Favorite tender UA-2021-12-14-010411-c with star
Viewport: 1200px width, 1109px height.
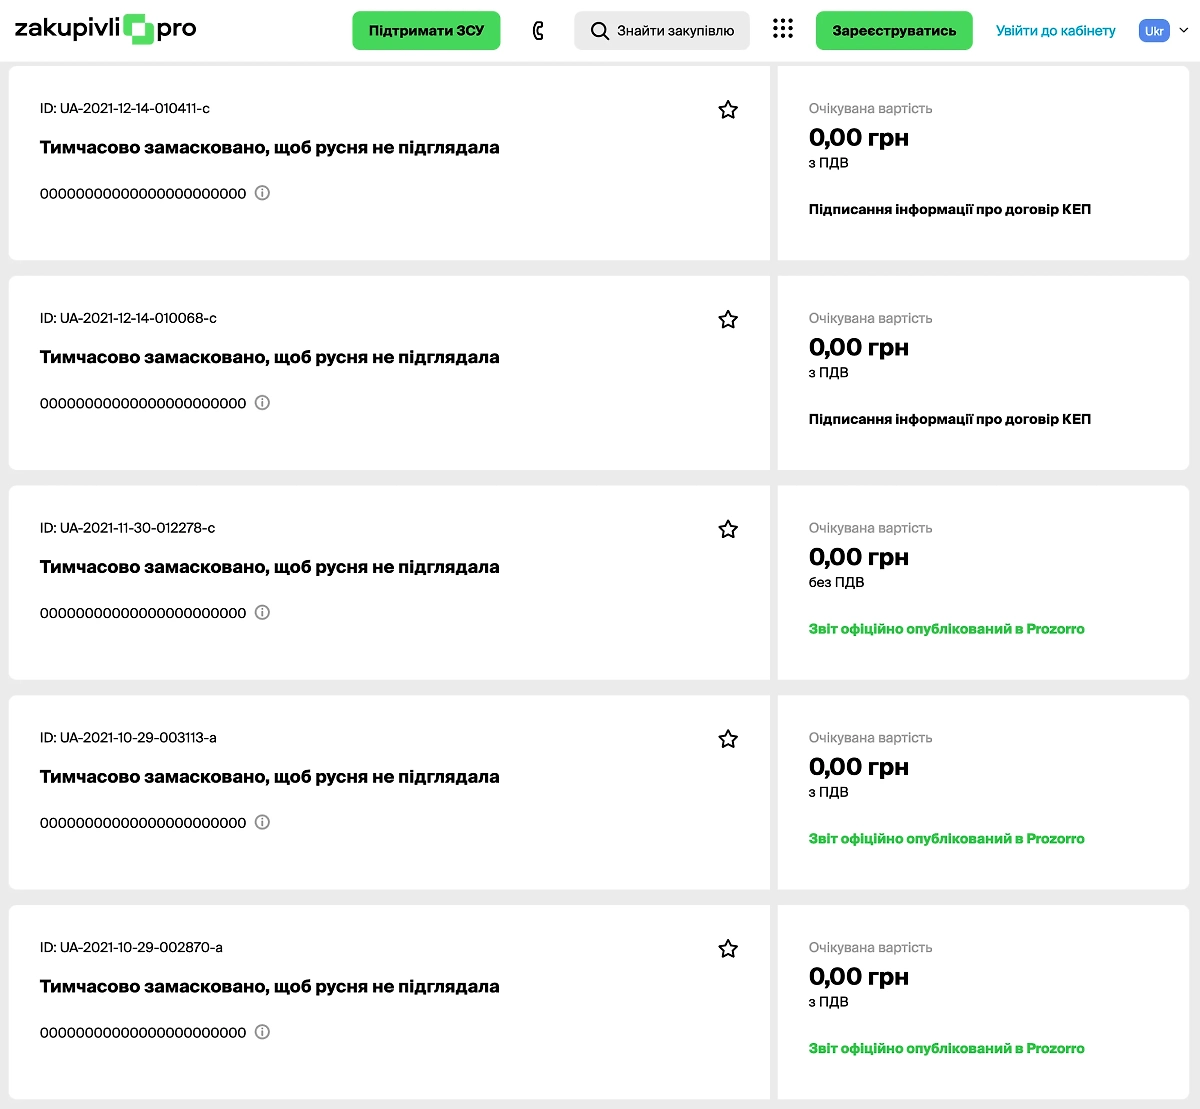click(728, 110)
